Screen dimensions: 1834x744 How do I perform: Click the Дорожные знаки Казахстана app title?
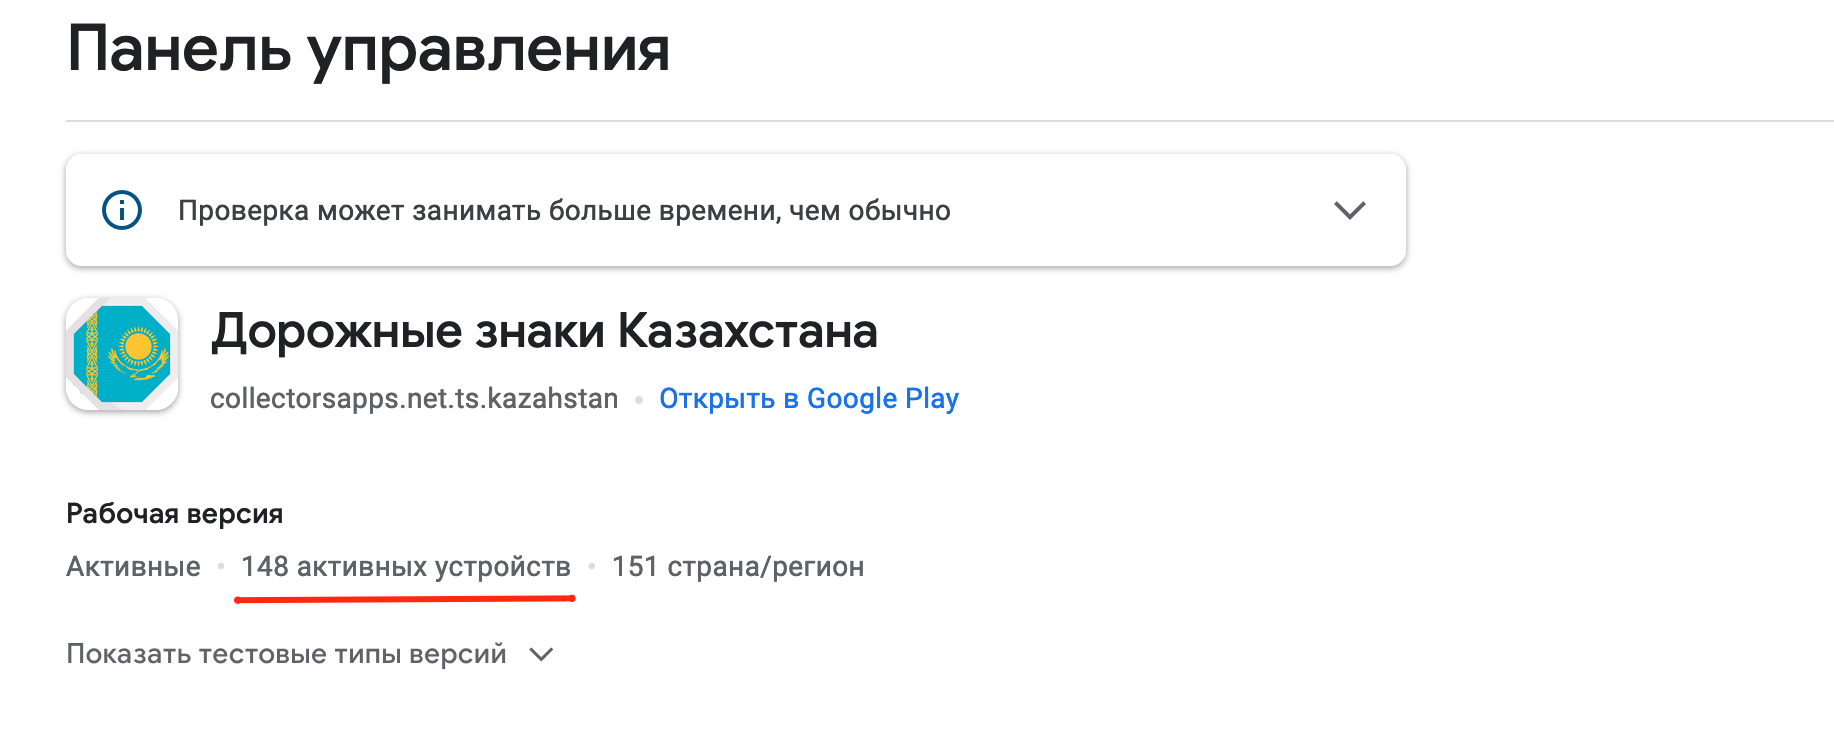[544, 331]
